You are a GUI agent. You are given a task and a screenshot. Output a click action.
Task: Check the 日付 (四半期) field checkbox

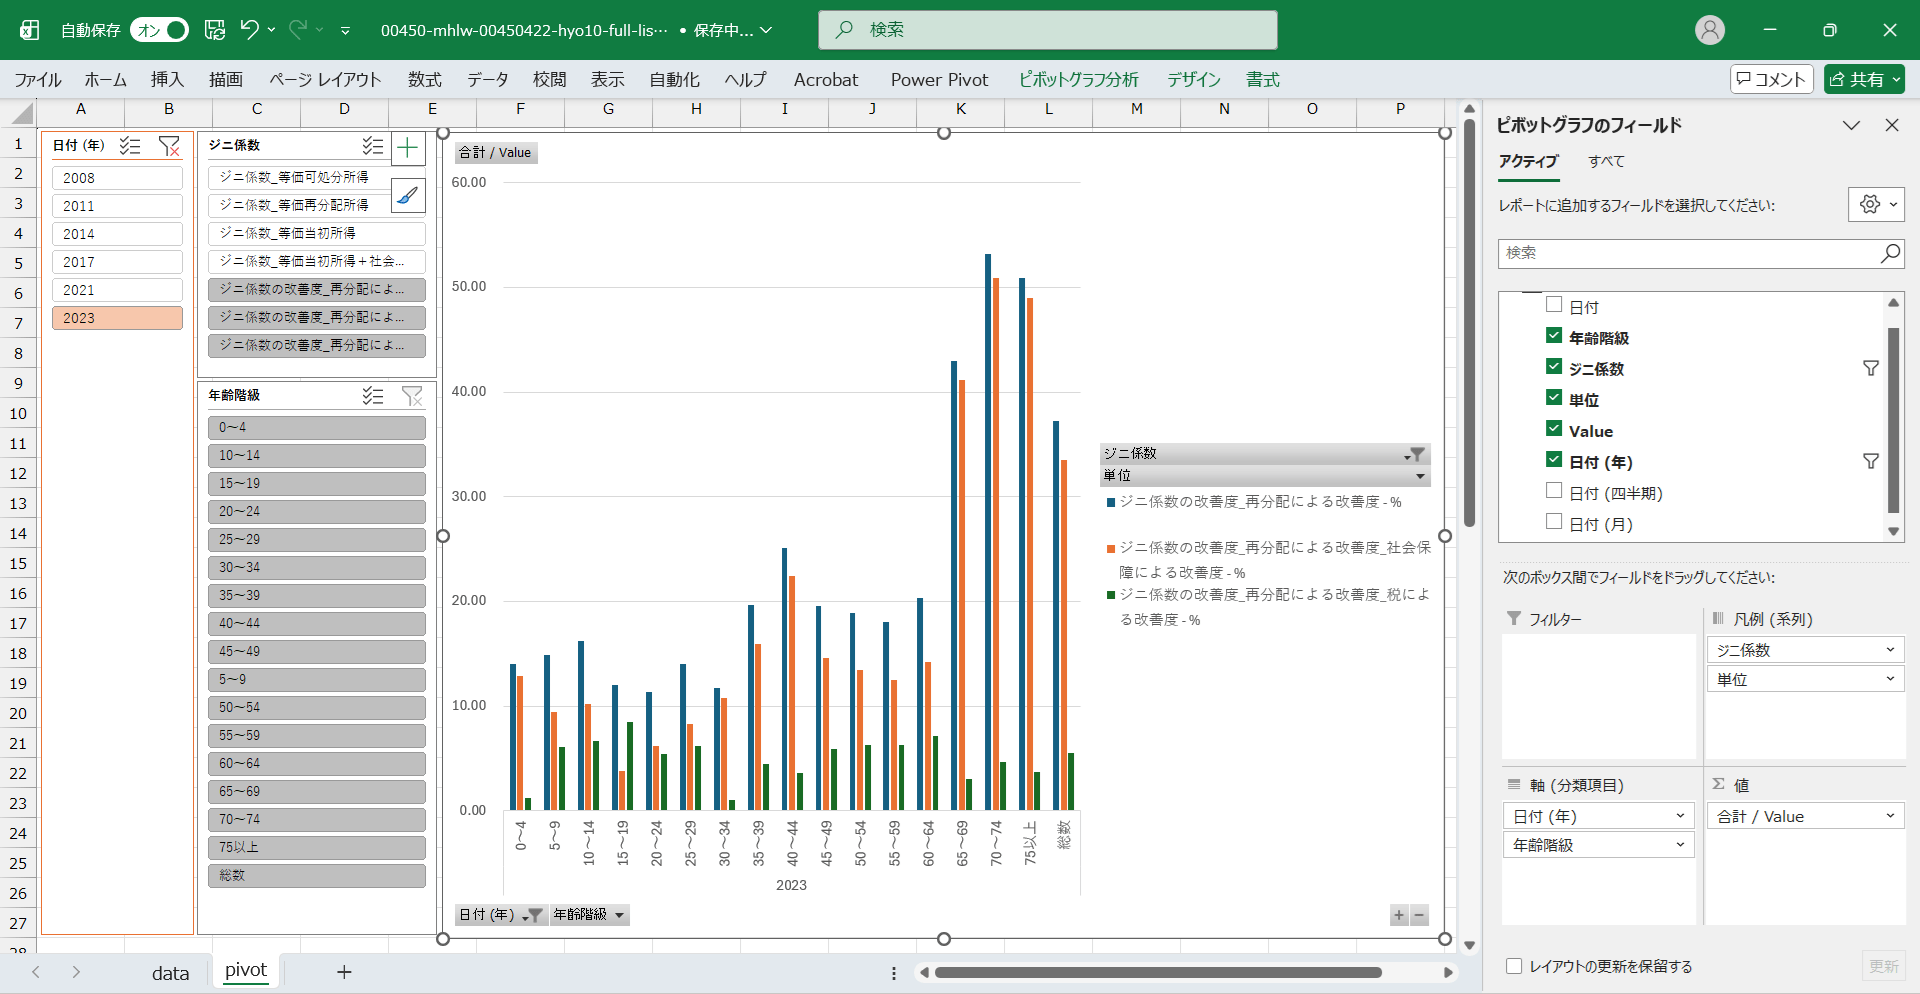(1554, 491)
